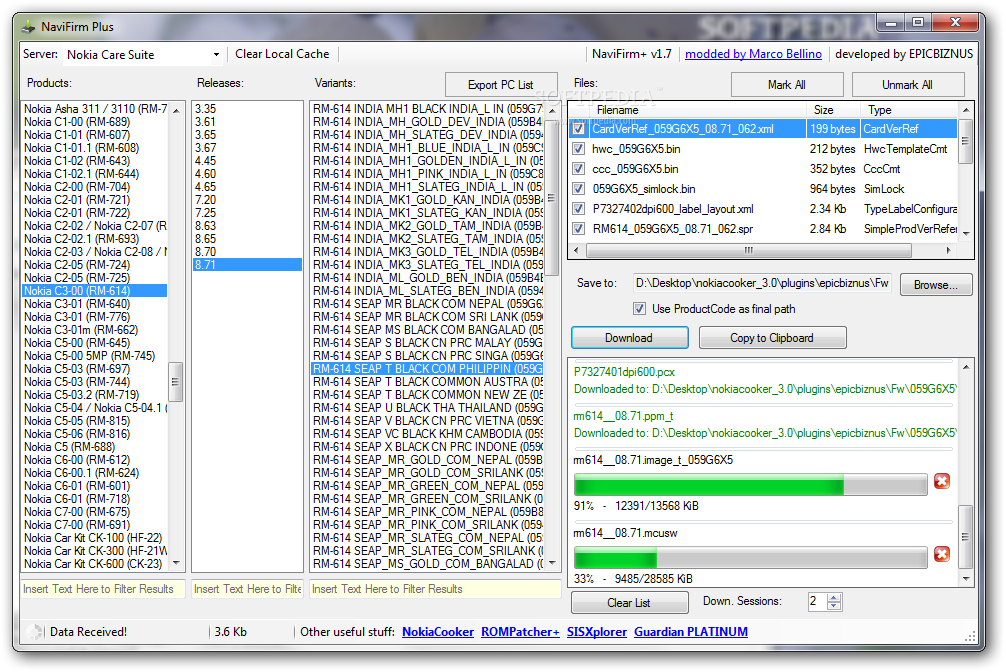
Task: Select RM-614 SEAP U BLACK THA THAILAND variant
Action: click(427, 408)
